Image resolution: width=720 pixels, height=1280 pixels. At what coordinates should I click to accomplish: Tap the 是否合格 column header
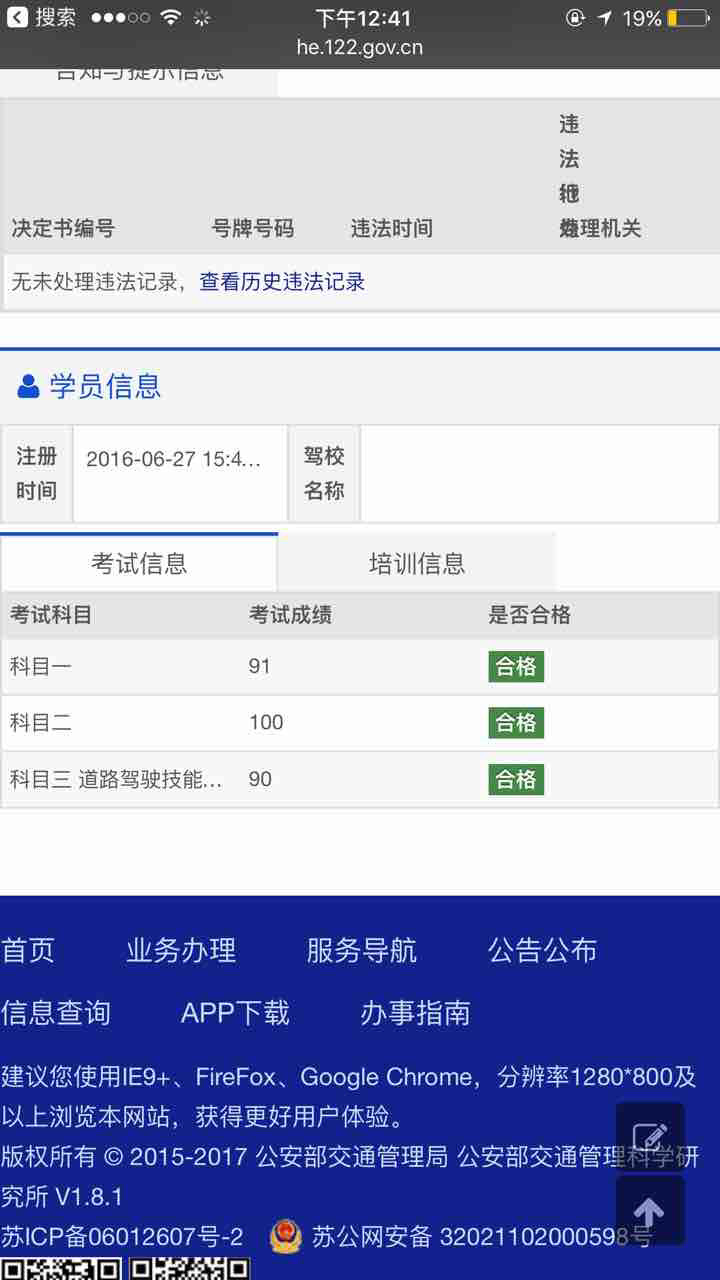click(530, 615)
